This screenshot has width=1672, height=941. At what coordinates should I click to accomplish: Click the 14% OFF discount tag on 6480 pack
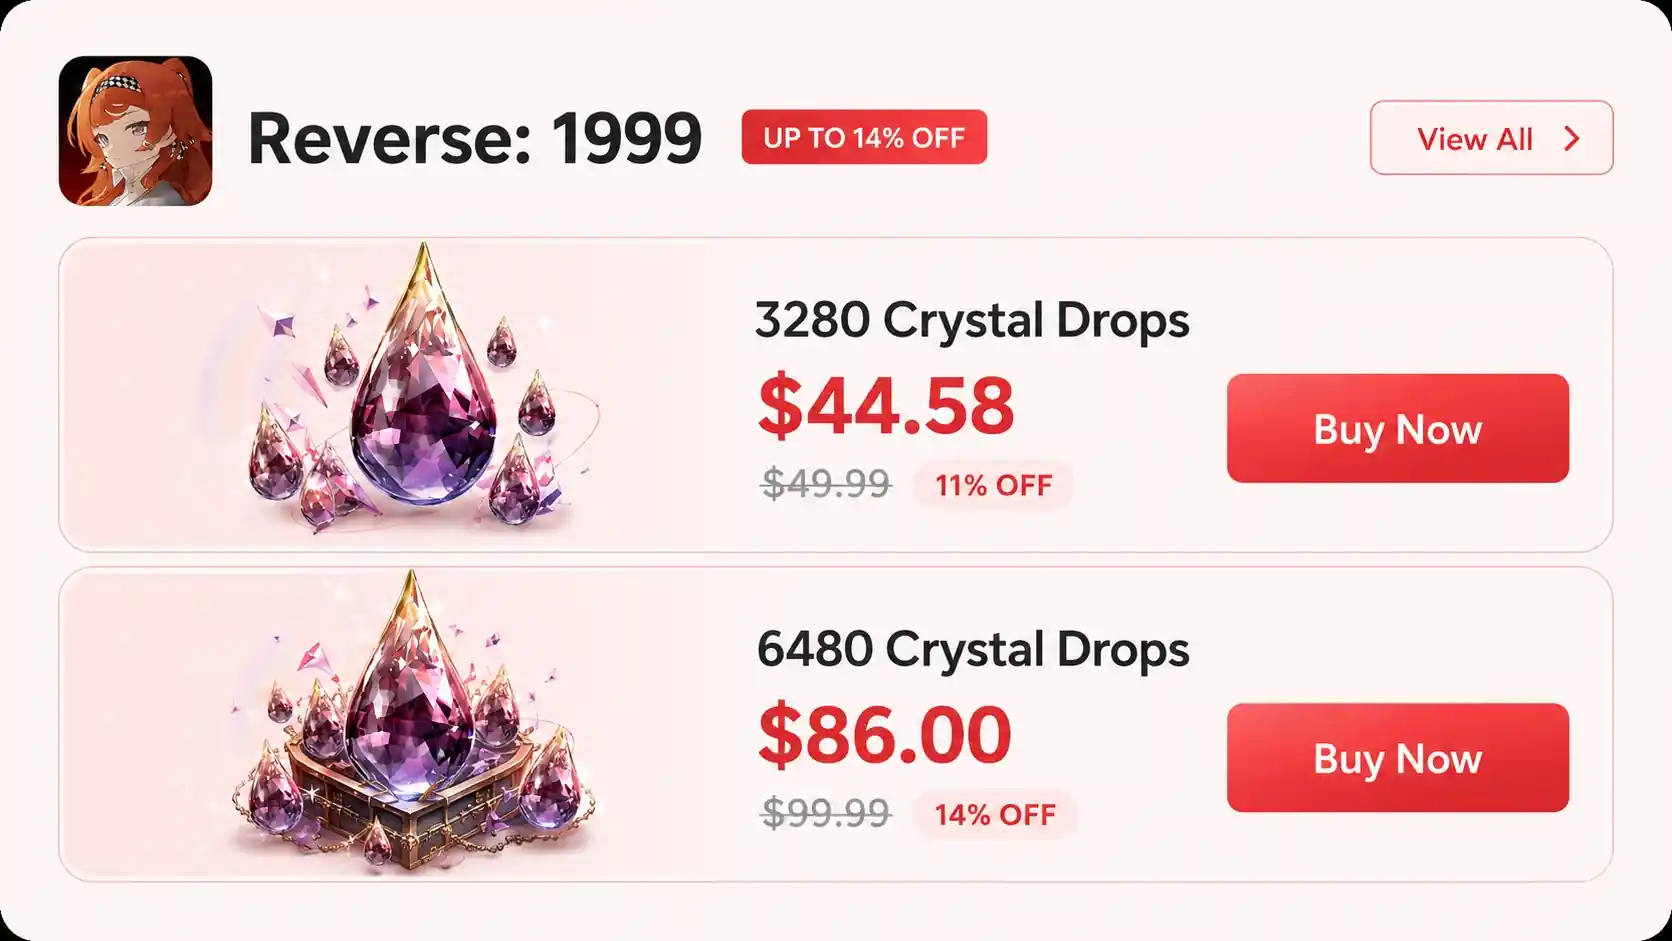[995, 814]
